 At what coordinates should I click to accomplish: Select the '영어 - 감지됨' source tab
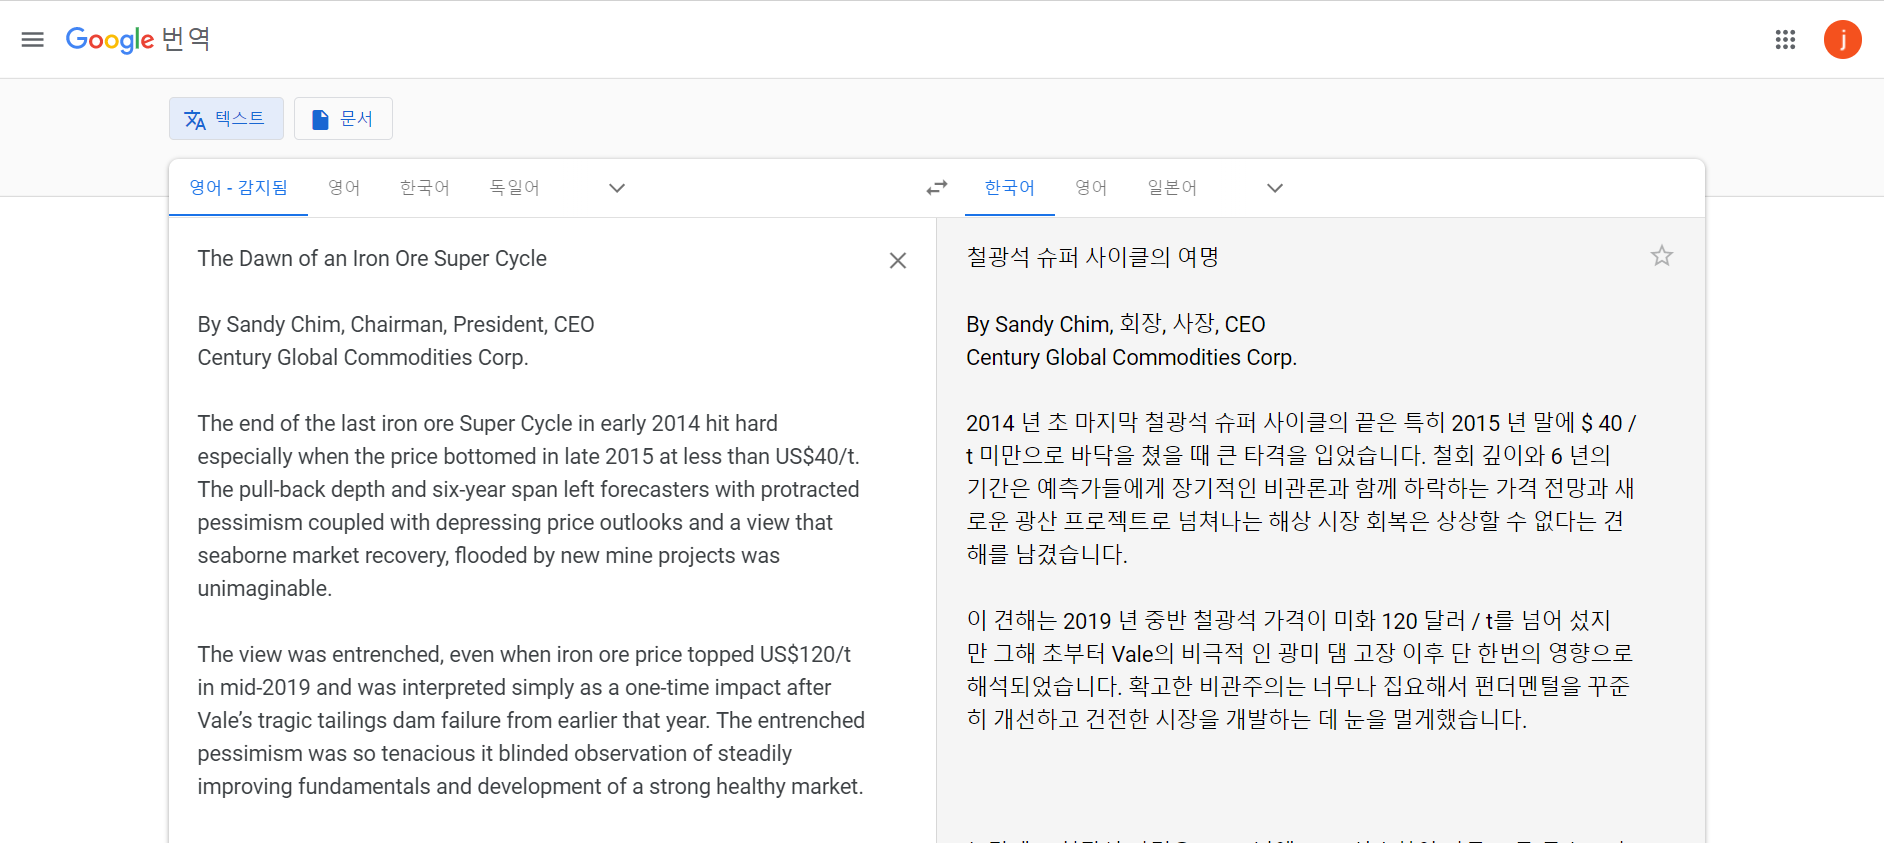pos(238,188)
